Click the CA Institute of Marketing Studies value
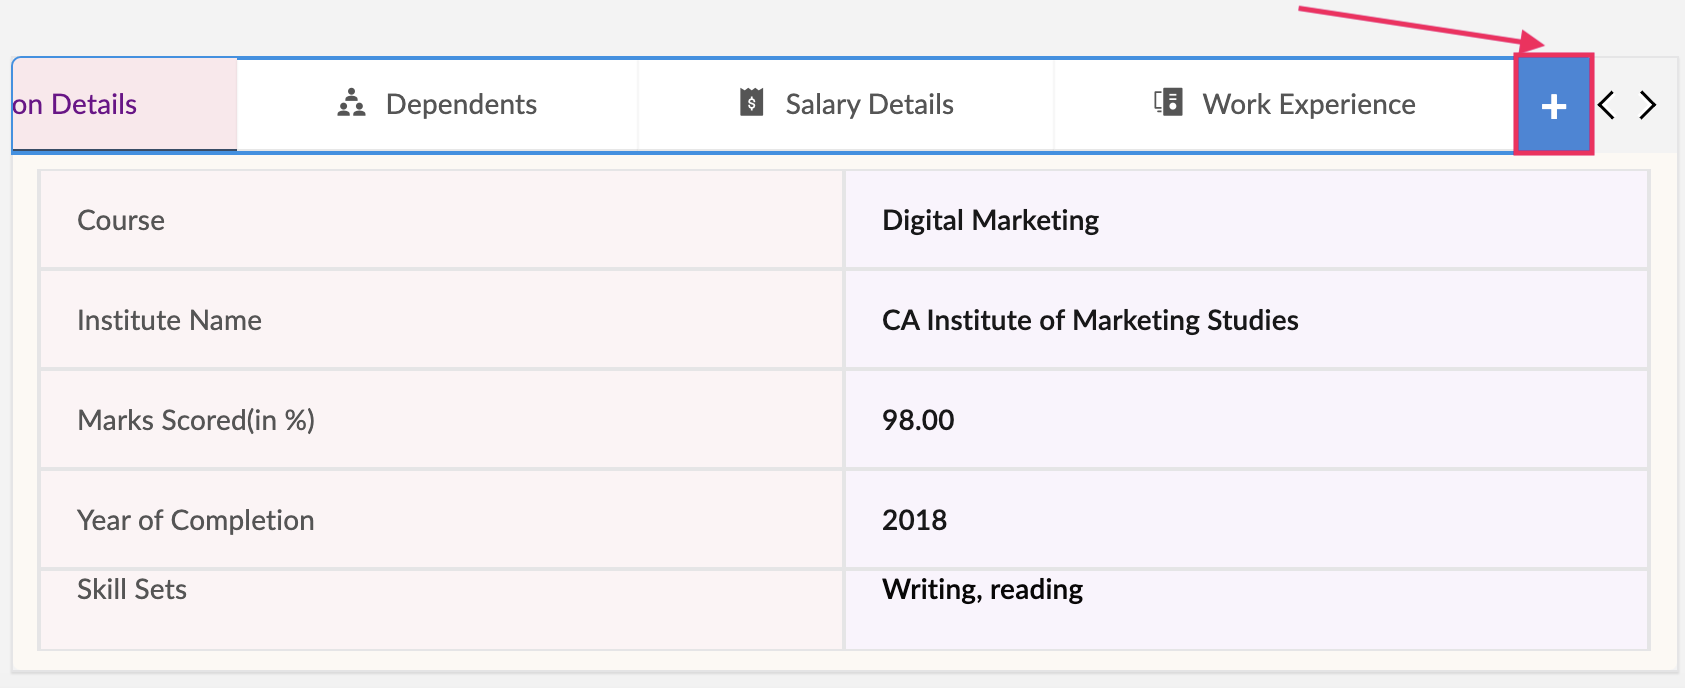Image resolution: width=1685 pixels, height=688 pixels. tap(1090, 320)
